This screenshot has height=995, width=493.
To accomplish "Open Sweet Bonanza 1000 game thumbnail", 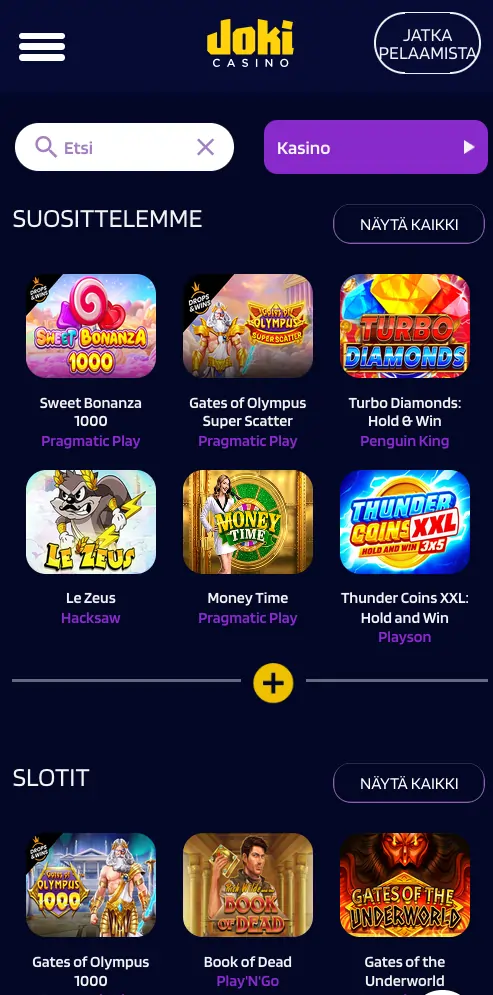I will 91,326.
